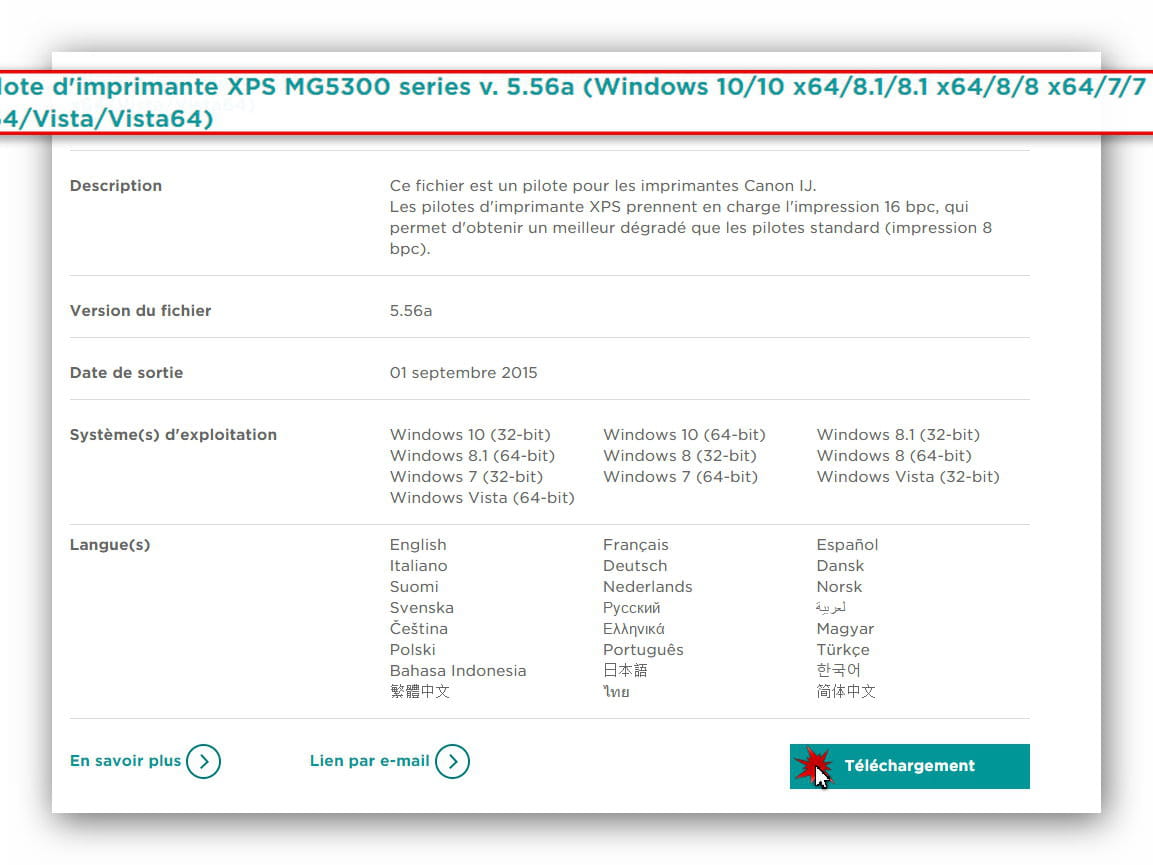Click Windows 8 (64-bit) entry
Viewport: 1153px width, 865px height.
click(x=893, y=455)
